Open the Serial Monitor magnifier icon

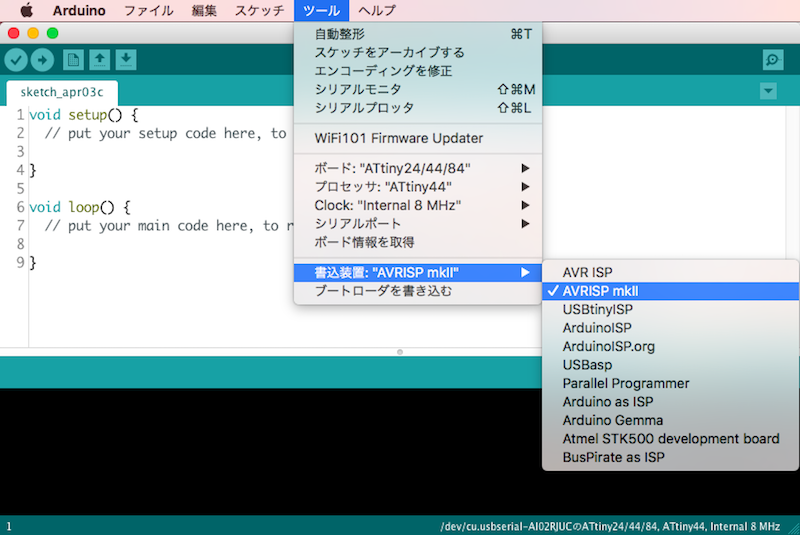point(773,60)
